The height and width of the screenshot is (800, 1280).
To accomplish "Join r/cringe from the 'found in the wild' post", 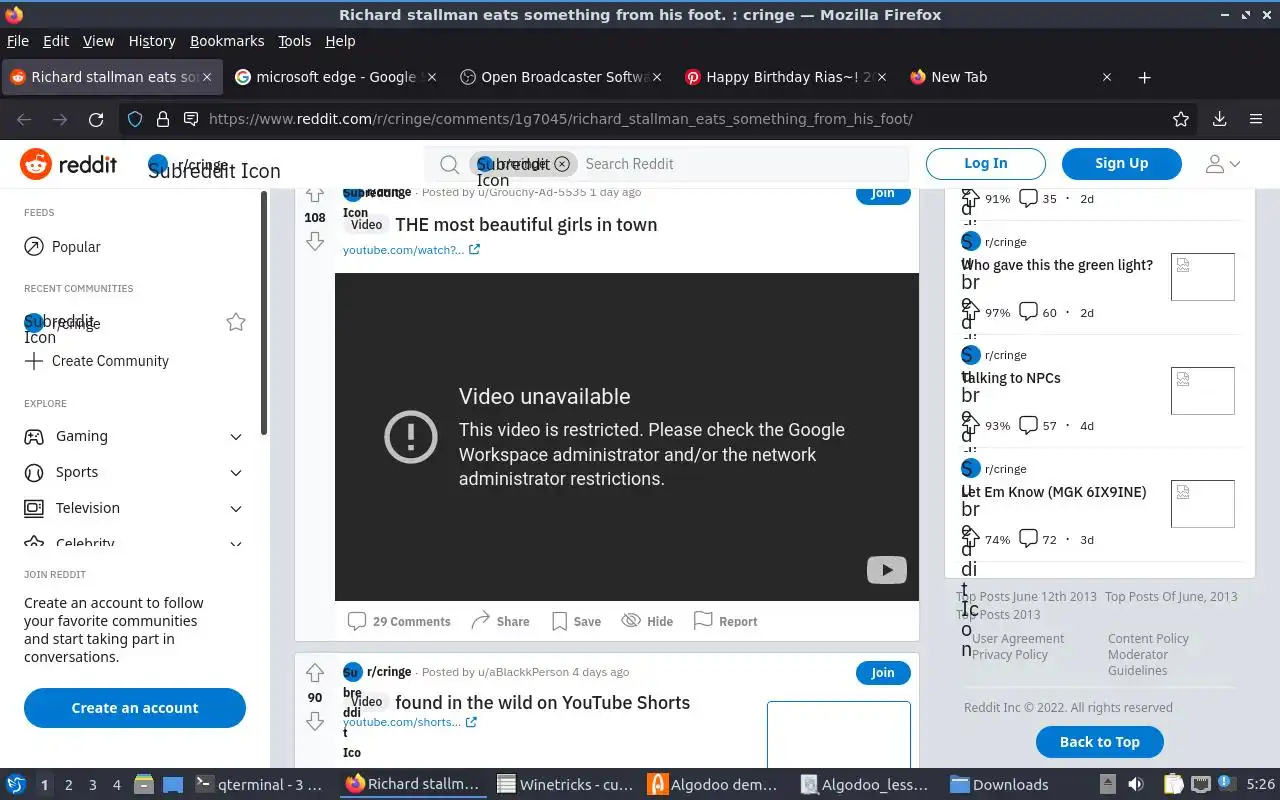I will pyautogui.click(x=883, y=673).
